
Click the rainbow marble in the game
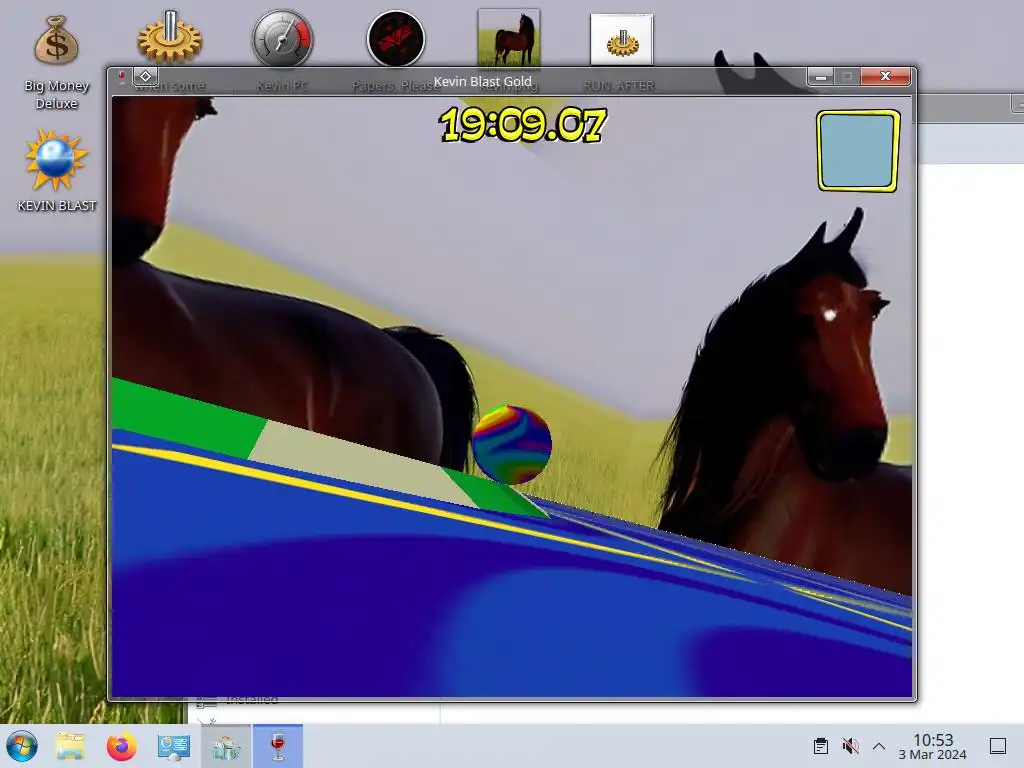512,444
